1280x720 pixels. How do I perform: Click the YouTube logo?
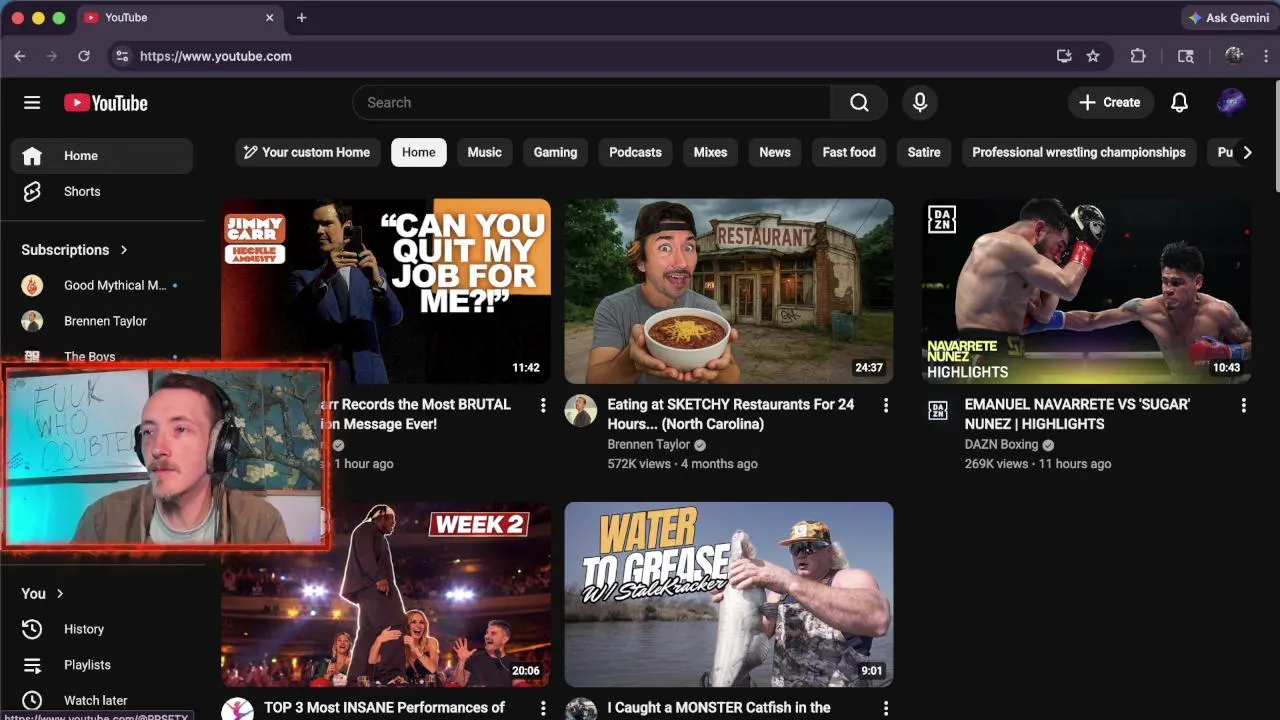[x=106, y=103]
